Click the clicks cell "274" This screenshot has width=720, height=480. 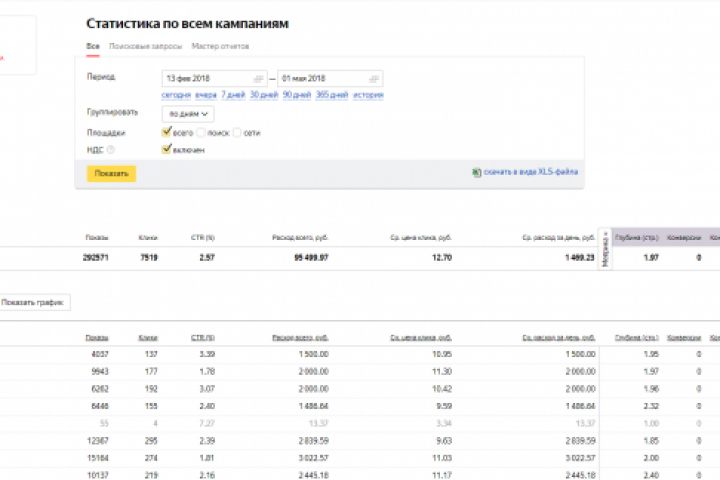point(151,458)
